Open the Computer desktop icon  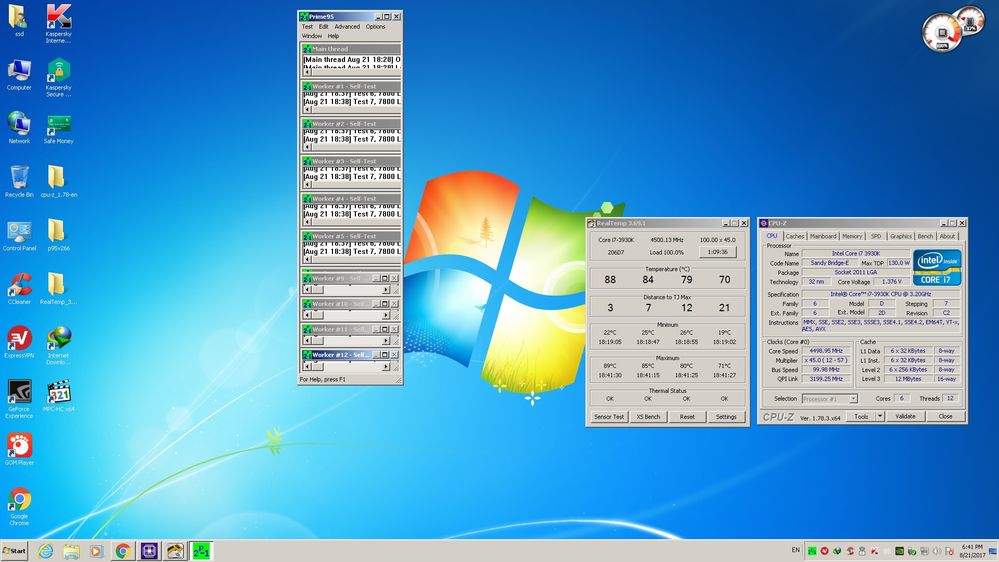coord(18,75)
